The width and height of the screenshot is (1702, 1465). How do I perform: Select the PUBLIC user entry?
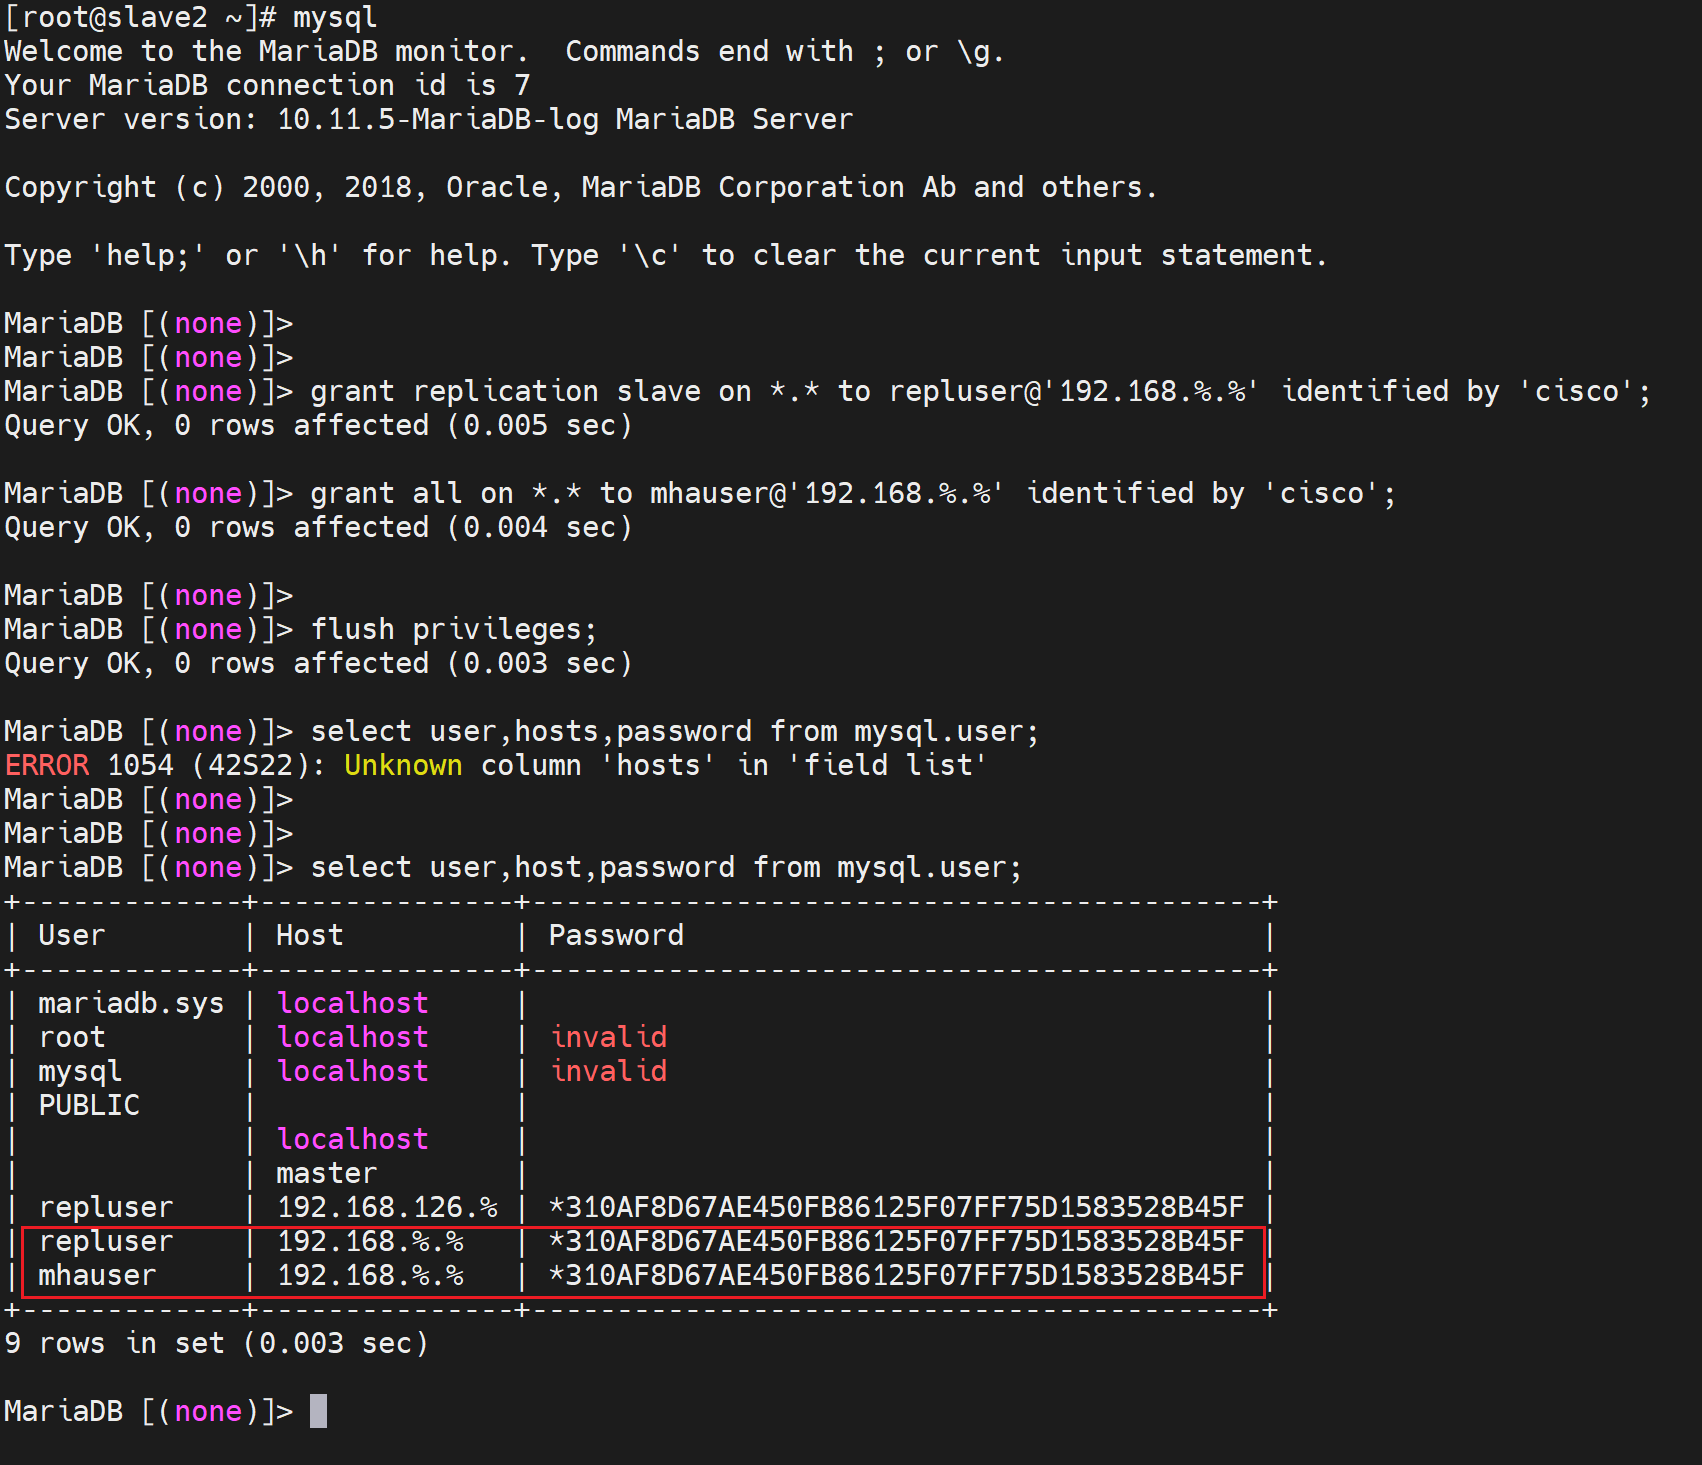tap(89, 1105)
